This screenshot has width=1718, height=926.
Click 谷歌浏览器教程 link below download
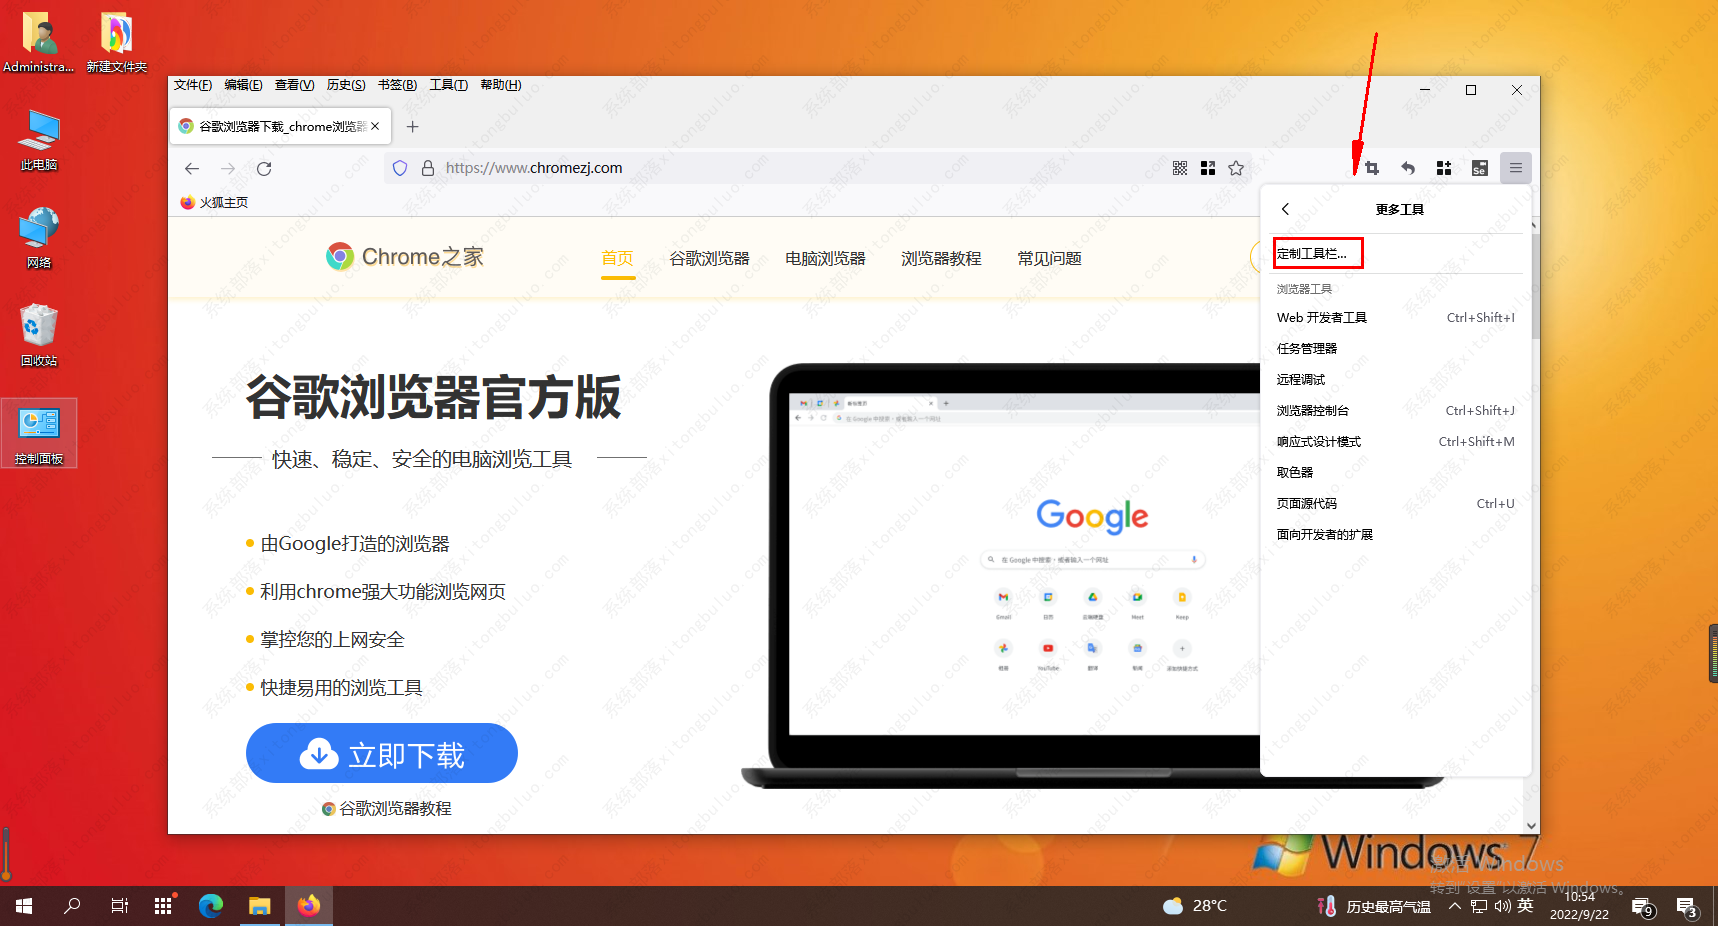click(387, 808)
